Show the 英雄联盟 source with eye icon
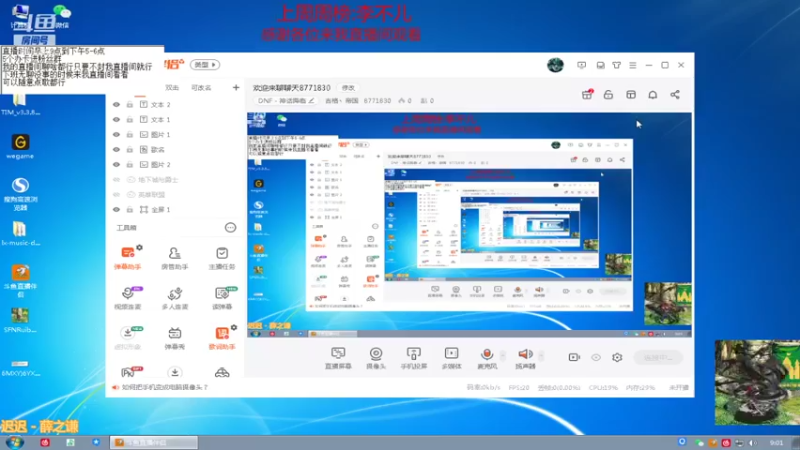This screenshot has height=450, width=800. coord(116,194)
